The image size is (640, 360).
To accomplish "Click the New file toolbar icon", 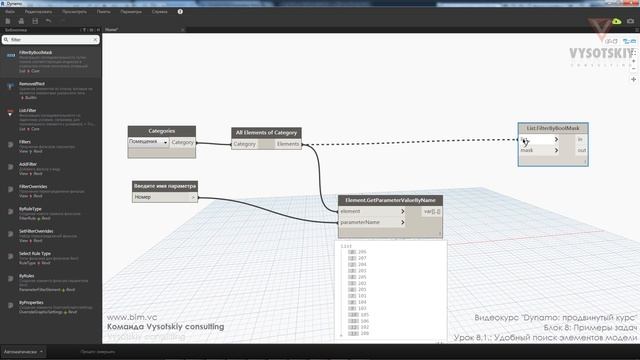I will tap(8, 21).
